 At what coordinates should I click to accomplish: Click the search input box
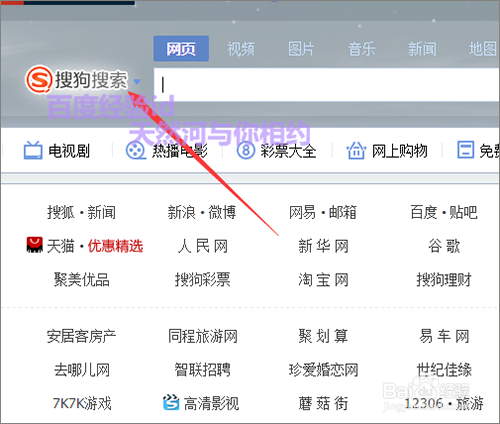[327, 85]
